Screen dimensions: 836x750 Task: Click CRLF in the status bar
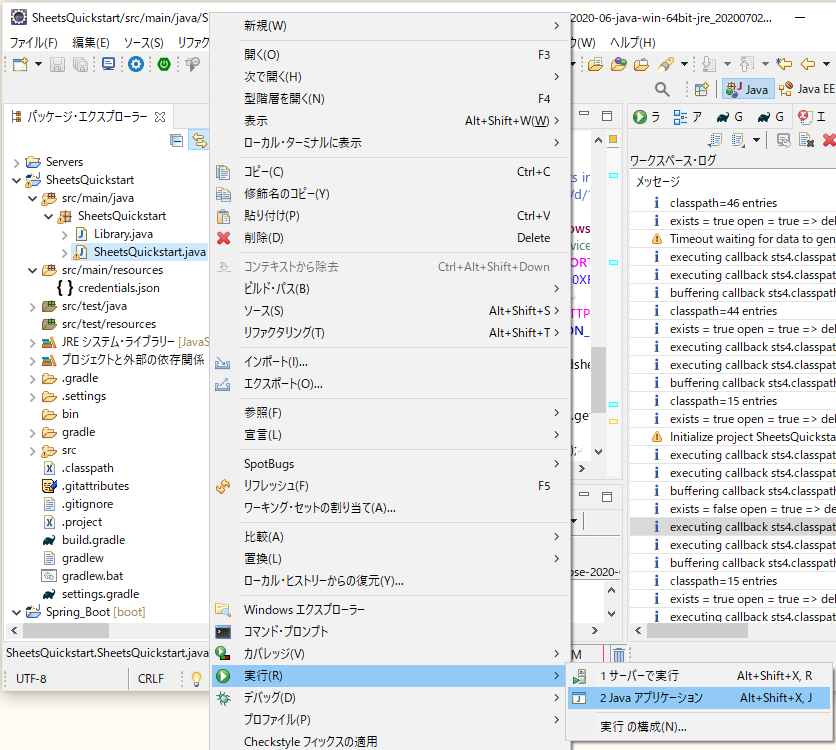coord(151,676)
